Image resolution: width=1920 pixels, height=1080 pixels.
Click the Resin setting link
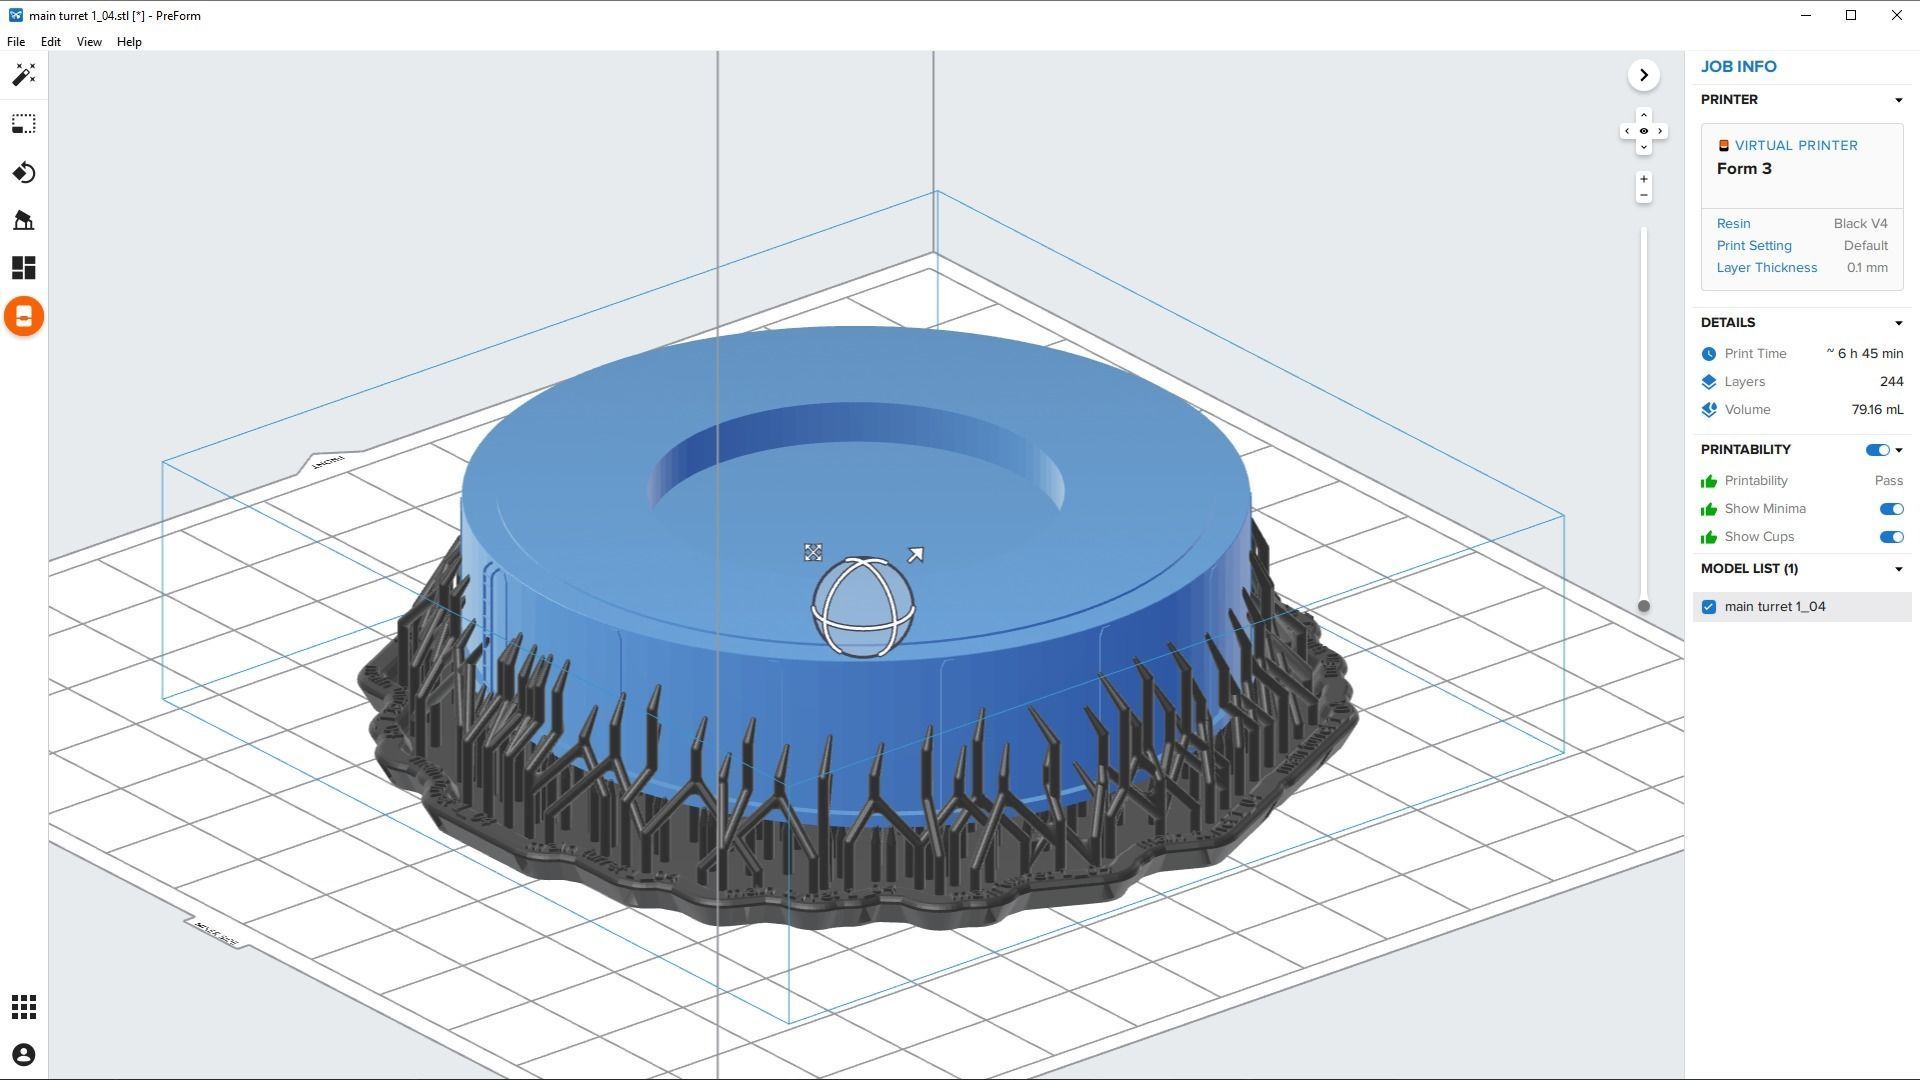1733,224
